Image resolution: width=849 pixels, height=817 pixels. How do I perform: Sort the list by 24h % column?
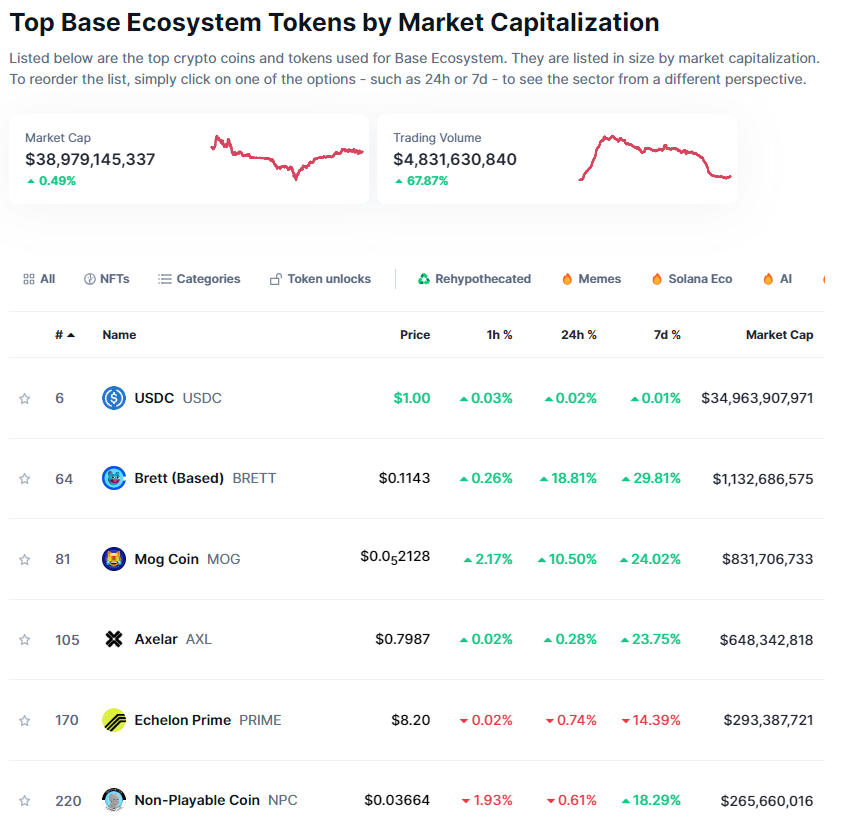pyautogui.click(x=578, y=335)
